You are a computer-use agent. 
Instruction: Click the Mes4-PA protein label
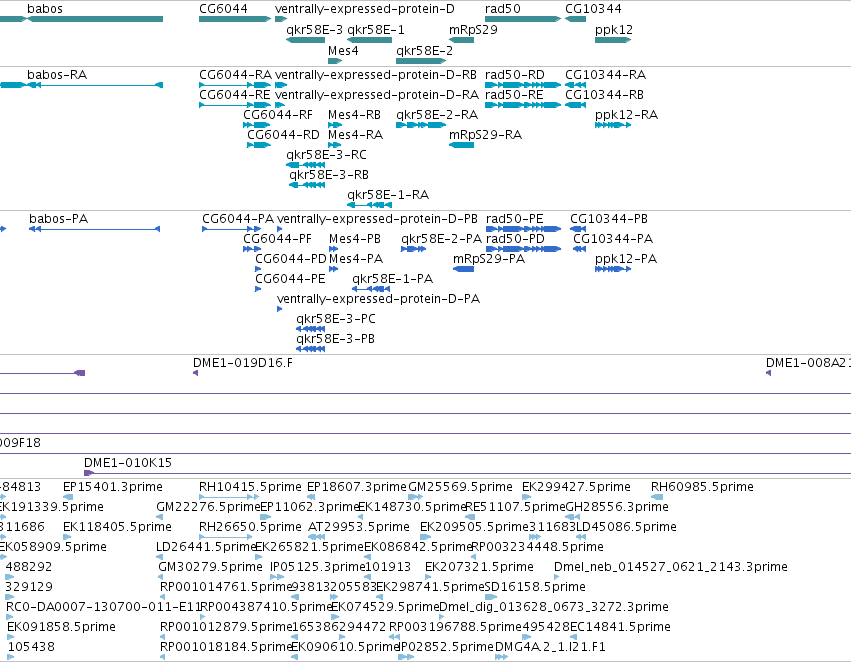356,259
